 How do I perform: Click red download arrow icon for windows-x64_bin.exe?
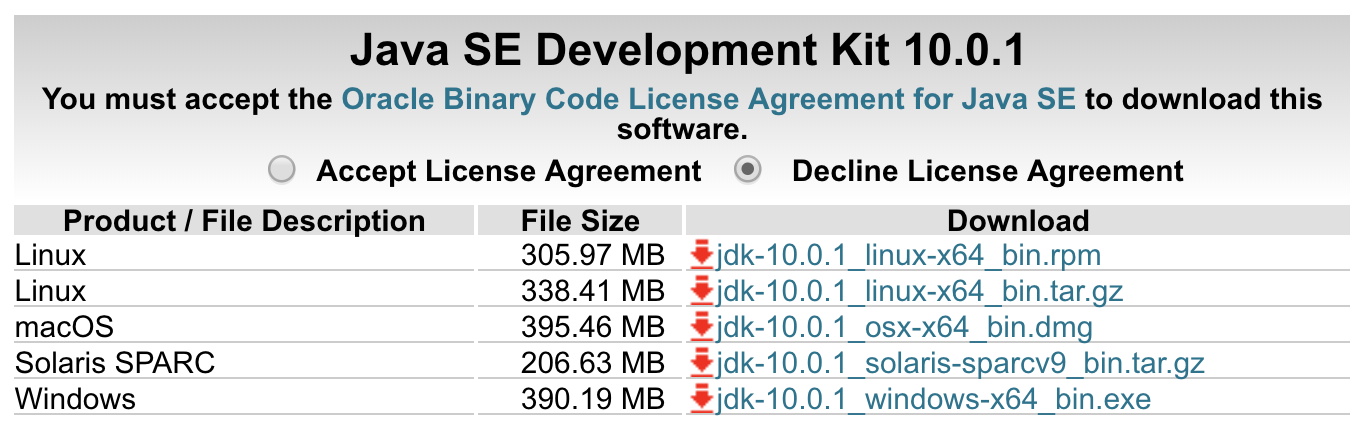pos(702,400)
